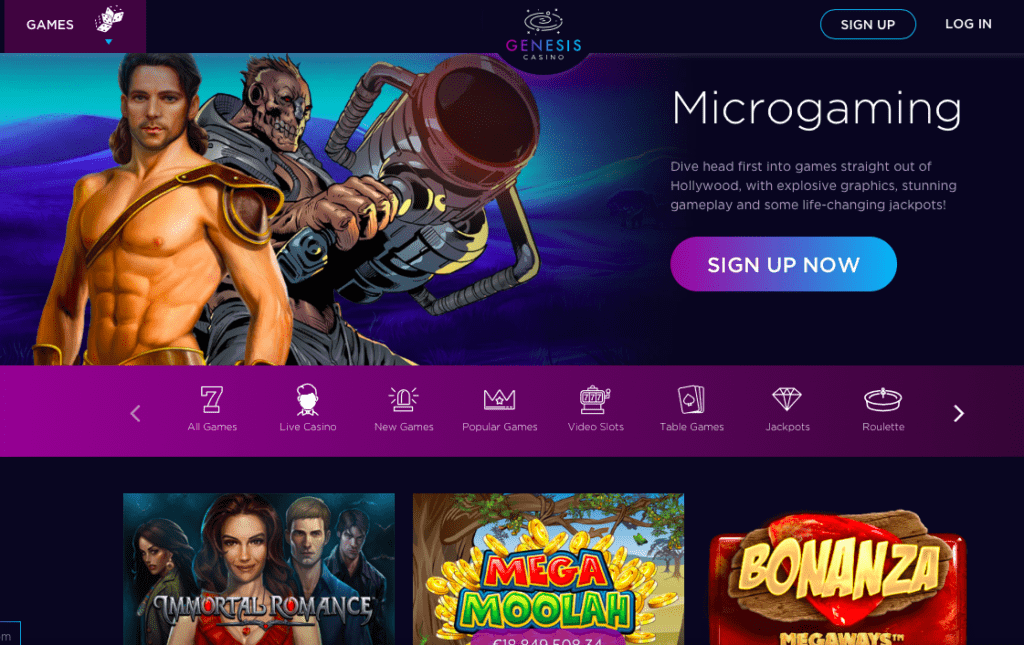Screen dimensions: 1024x645
Task: Select the Jackpots diamond icon
Action: pyautogui.click(x=787, y=399)
